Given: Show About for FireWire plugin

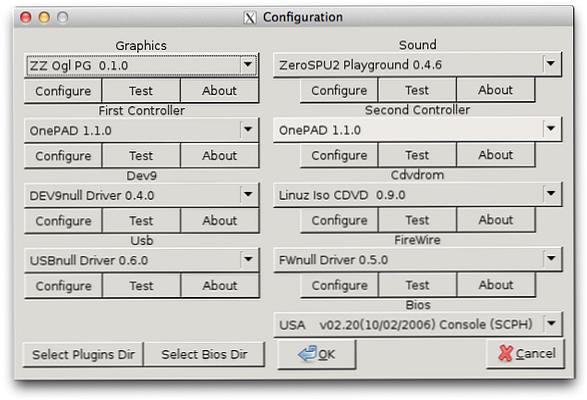Looking at the screenshot, I should pos(496,285).
